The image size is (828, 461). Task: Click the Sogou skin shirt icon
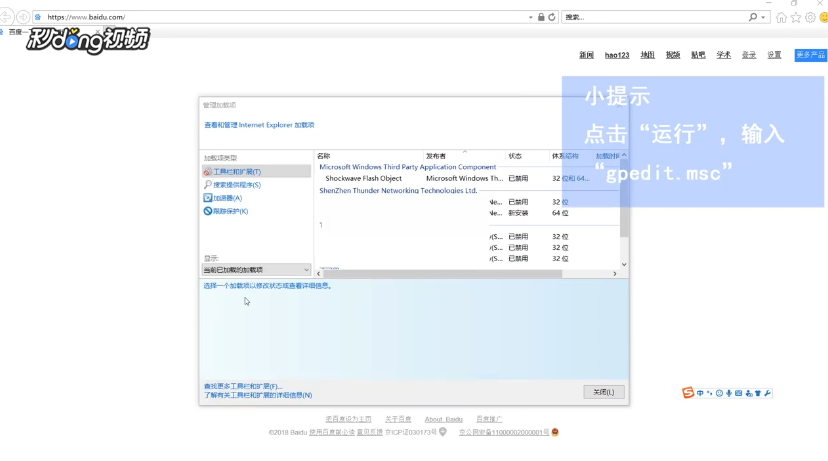point(758,393)
